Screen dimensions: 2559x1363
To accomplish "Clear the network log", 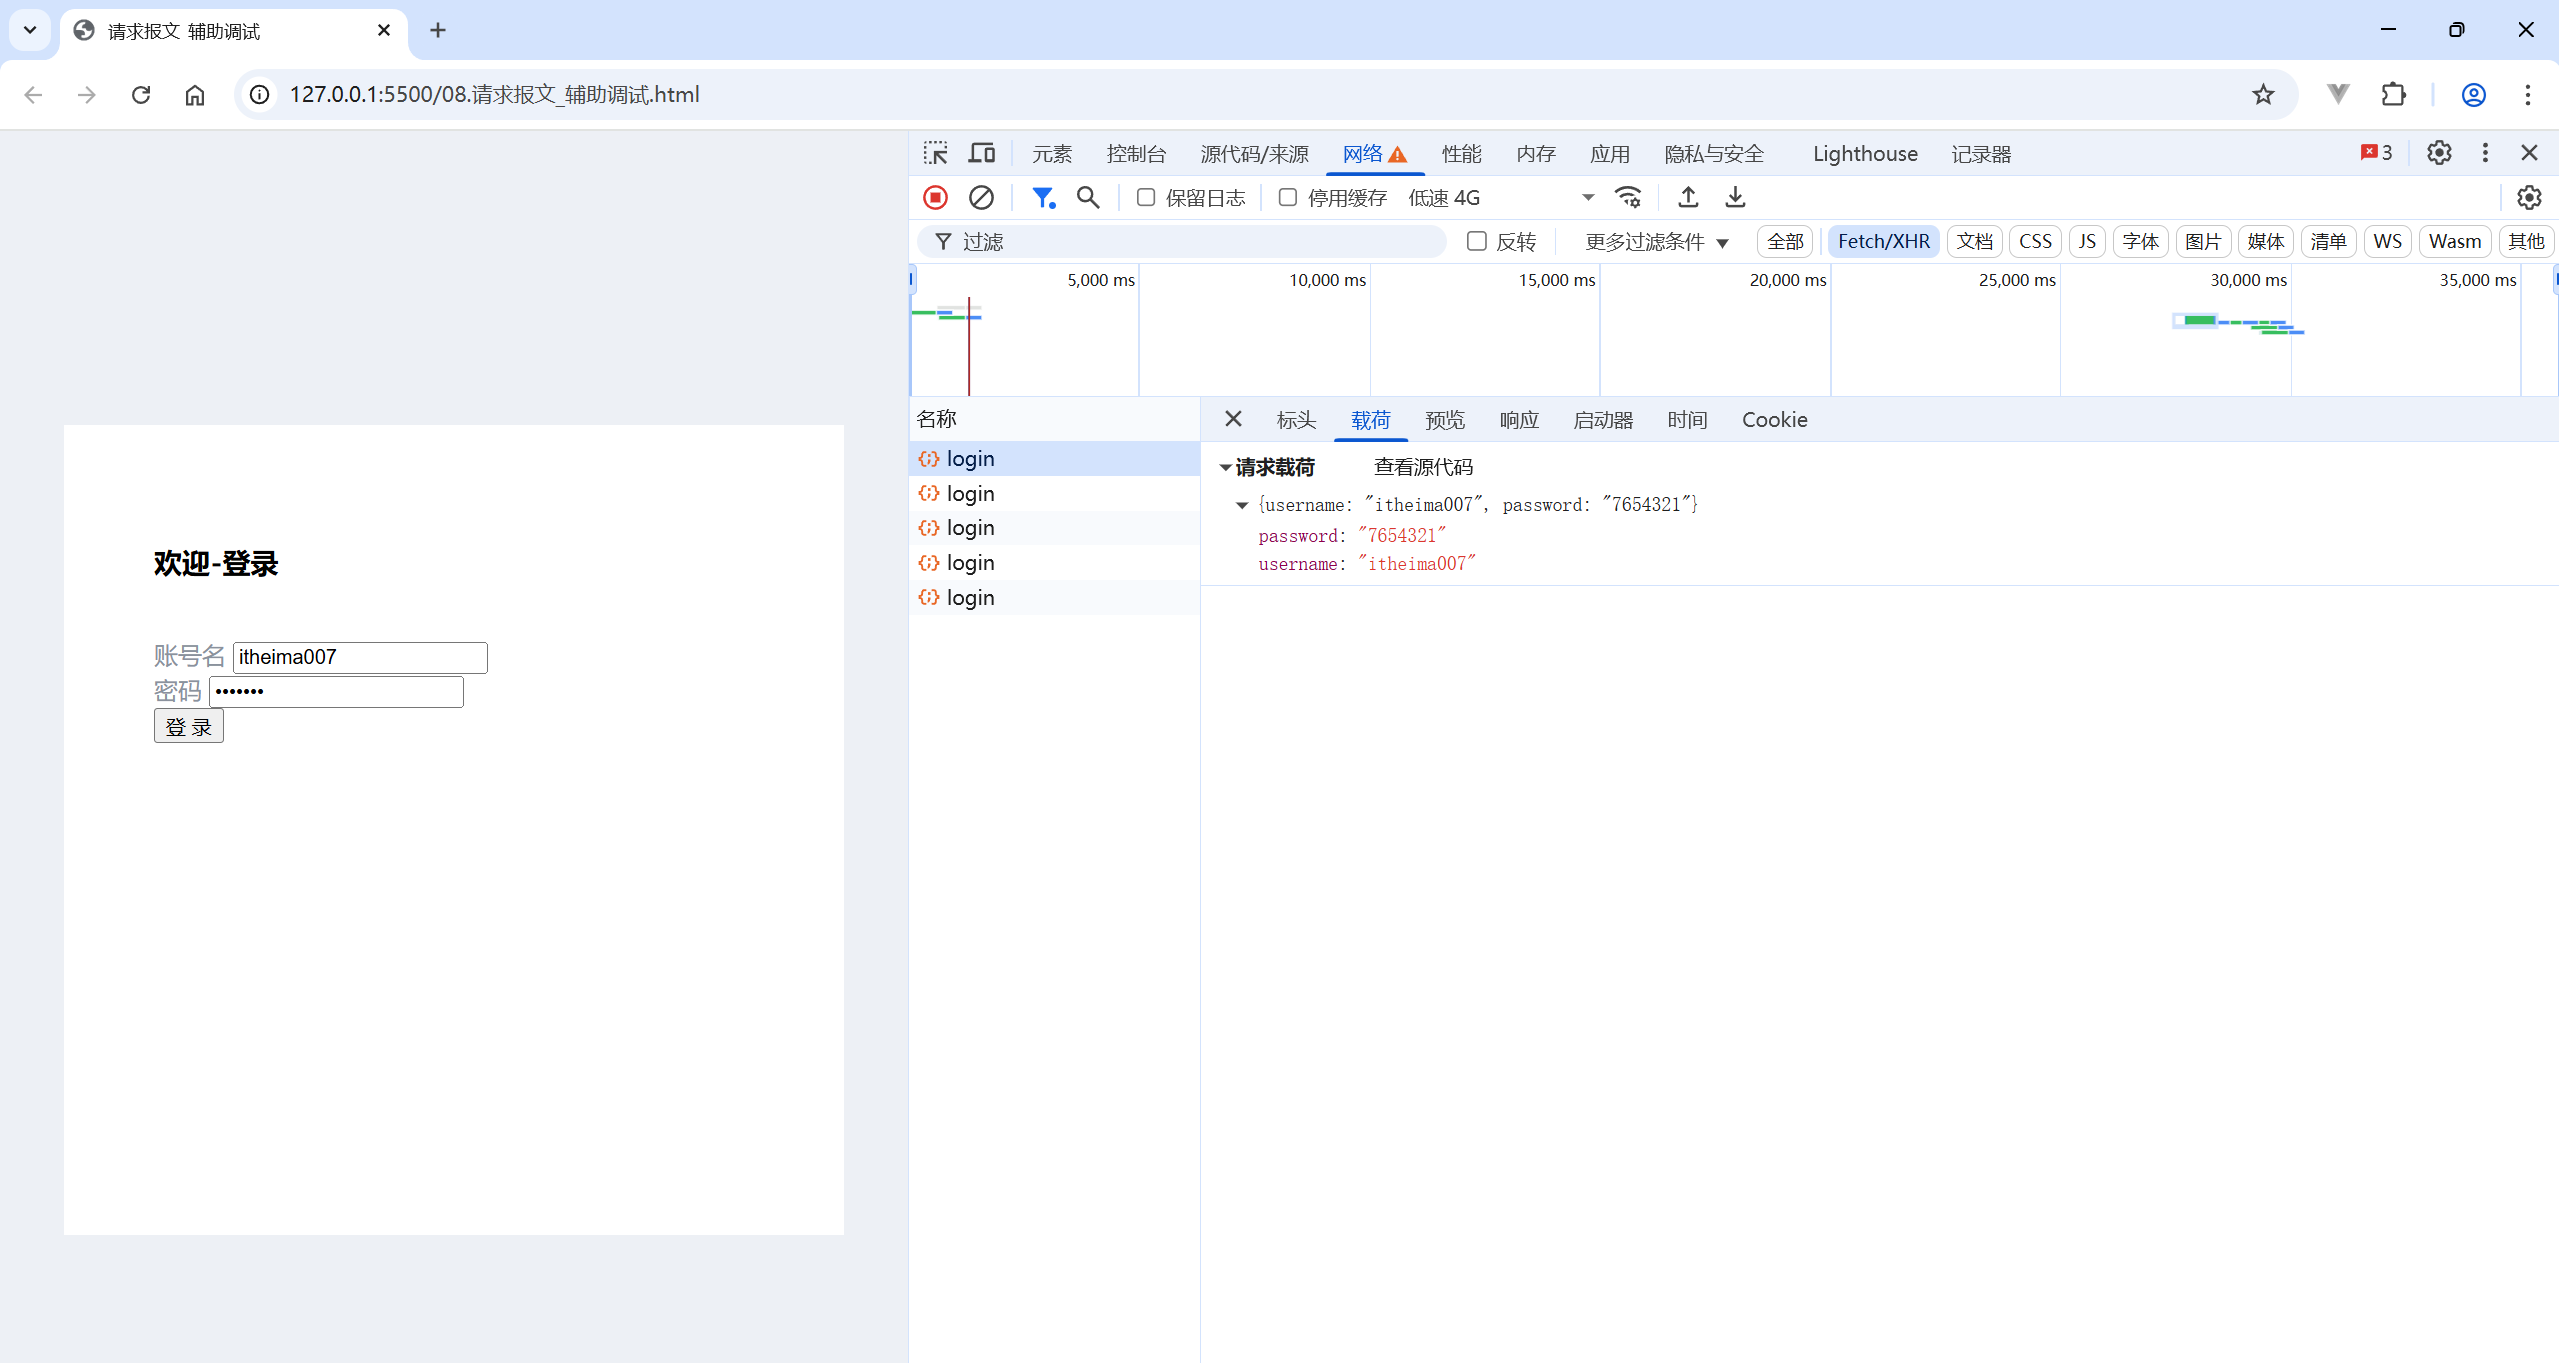I will 981,198.
